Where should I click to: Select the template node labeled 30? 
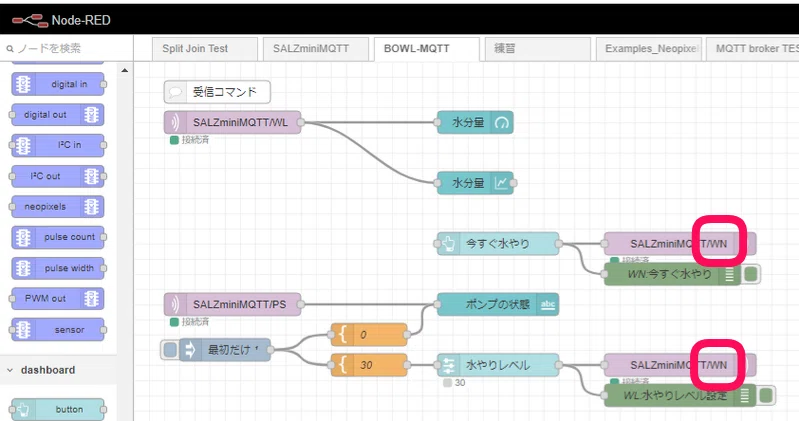pyautogui.click(x=369, y=365)
